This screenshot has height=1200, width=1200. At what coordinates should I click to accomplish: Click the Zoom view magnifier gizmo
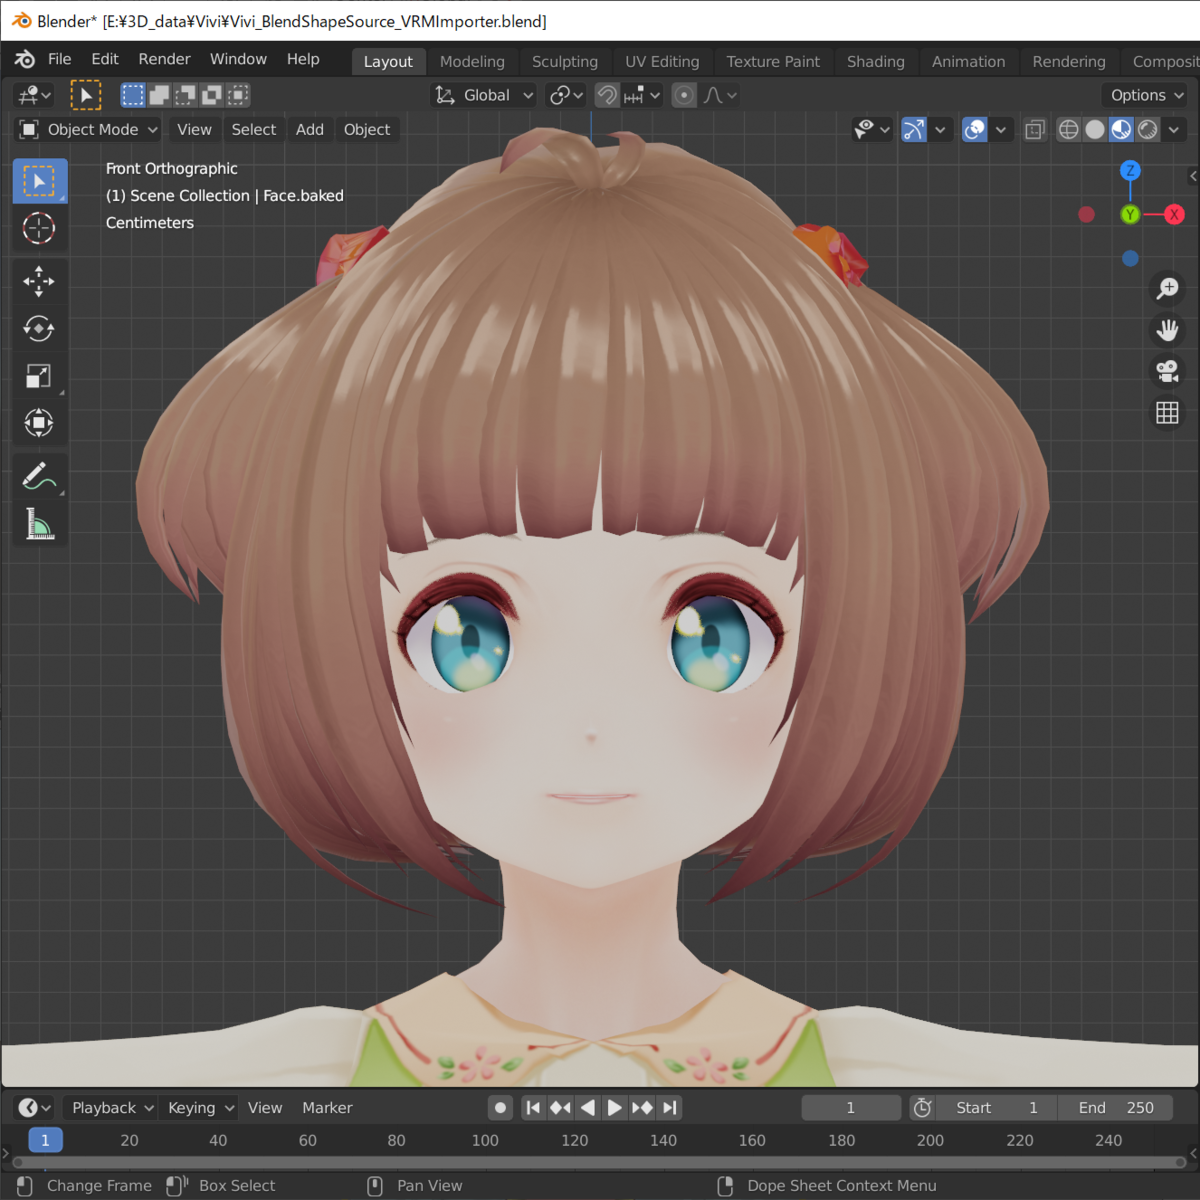pos(1167,289)
